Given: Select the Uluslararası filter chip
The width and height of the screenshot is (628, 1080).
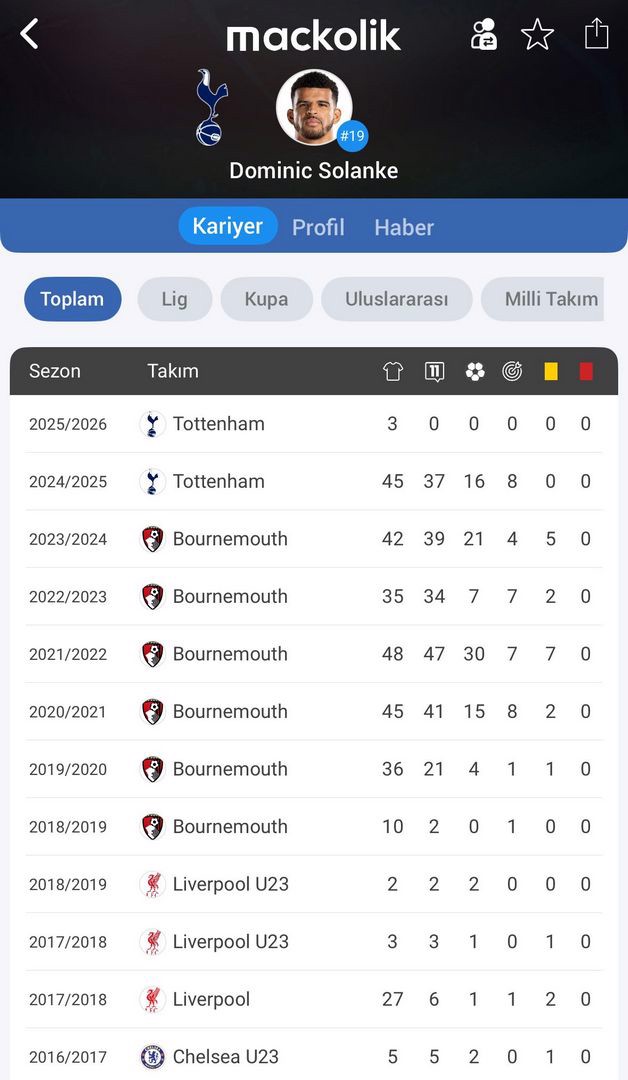Looking at the screenshot, I should pos(396,299).
